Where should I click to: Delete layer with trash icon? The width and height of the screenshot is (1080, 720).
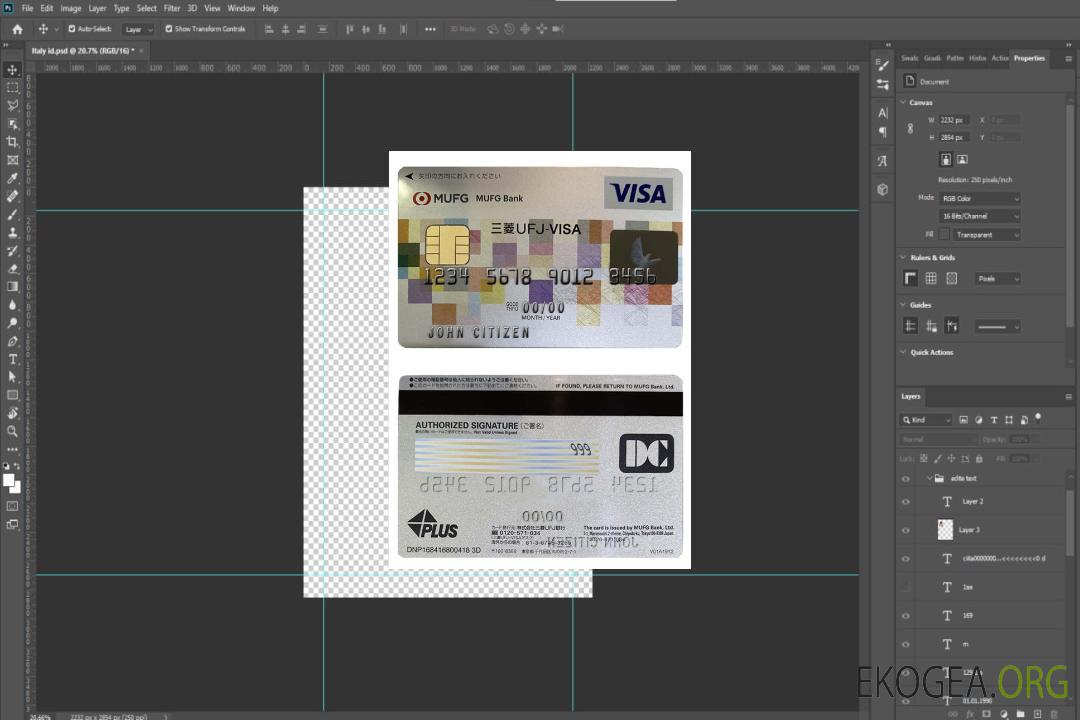pos(1053,714)
